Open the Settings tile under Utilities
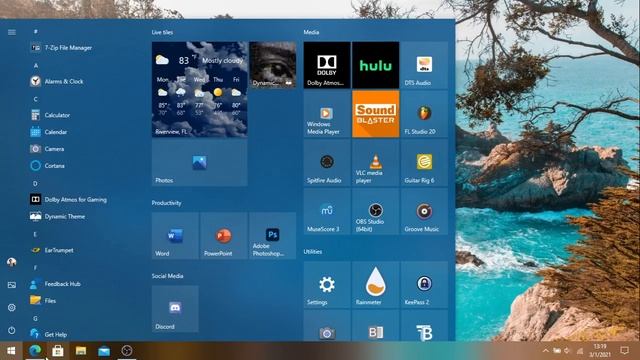Image resolution: width=640 pixels, height=360 pixels. click(327, 284)
